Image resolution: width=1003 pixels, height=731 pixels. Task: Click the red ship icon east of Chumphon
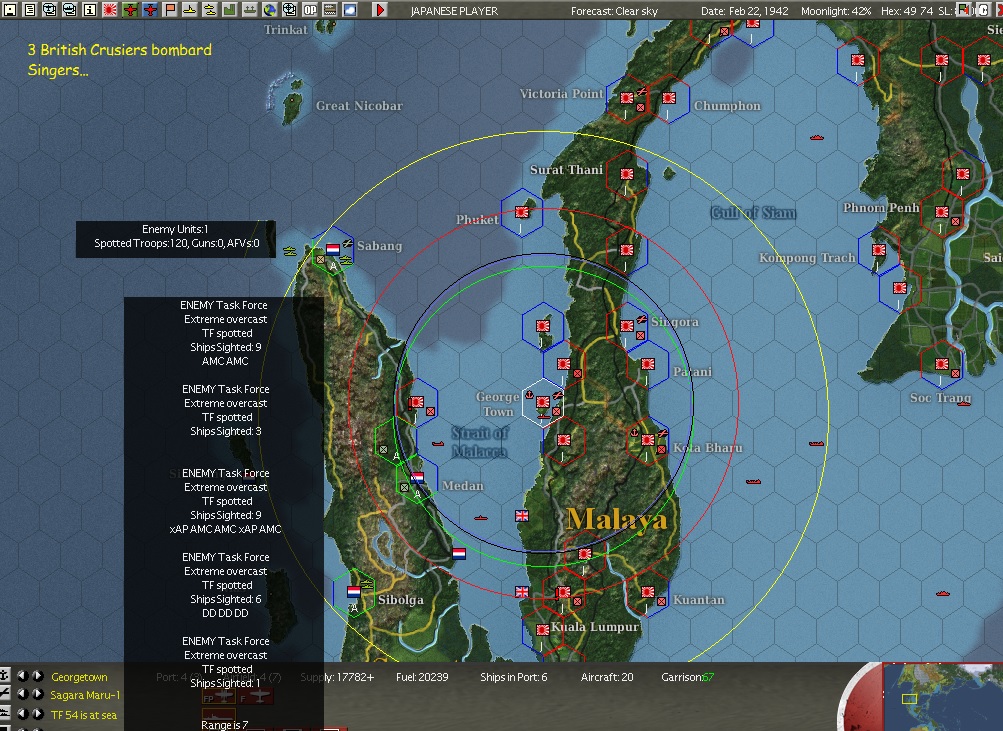point(817,137)
